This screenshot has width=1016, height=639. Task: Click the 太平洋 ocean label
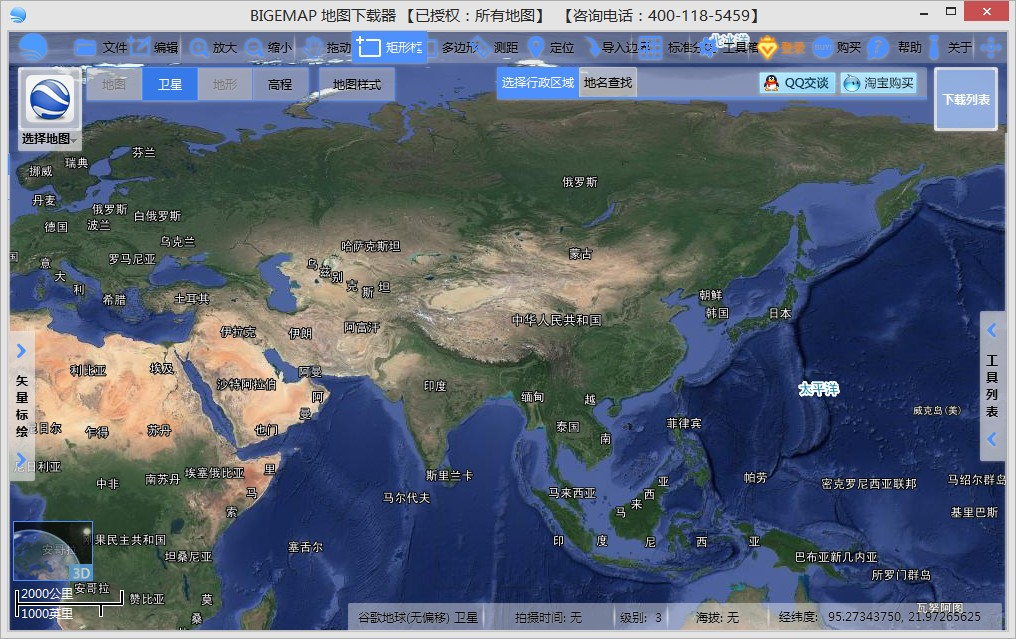818,389
